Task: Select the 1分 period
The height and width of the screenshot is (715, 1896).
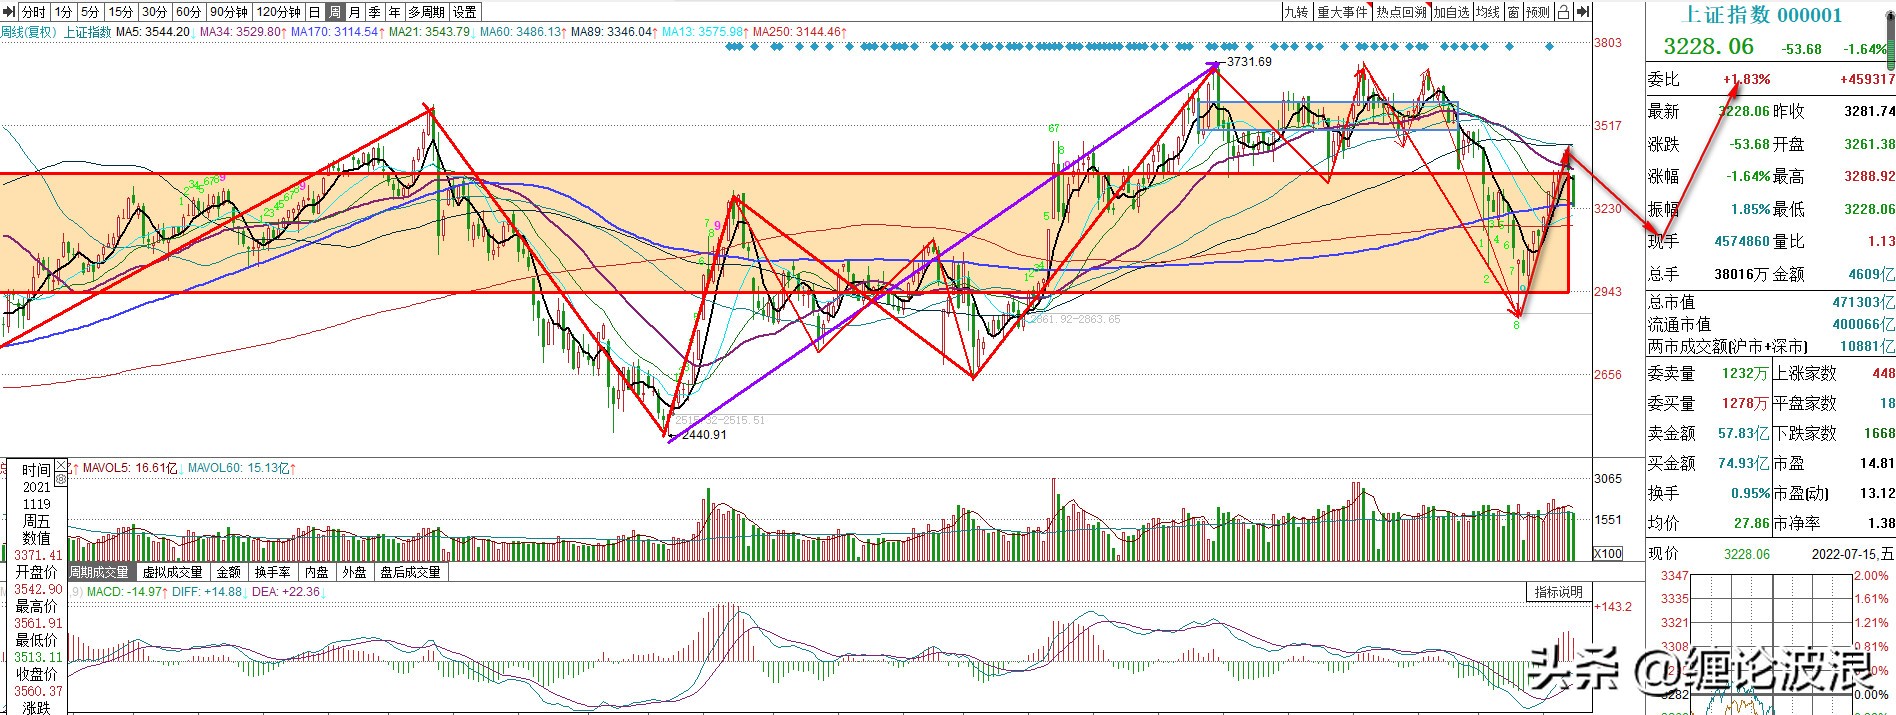Action: click(x=63, y=12)
